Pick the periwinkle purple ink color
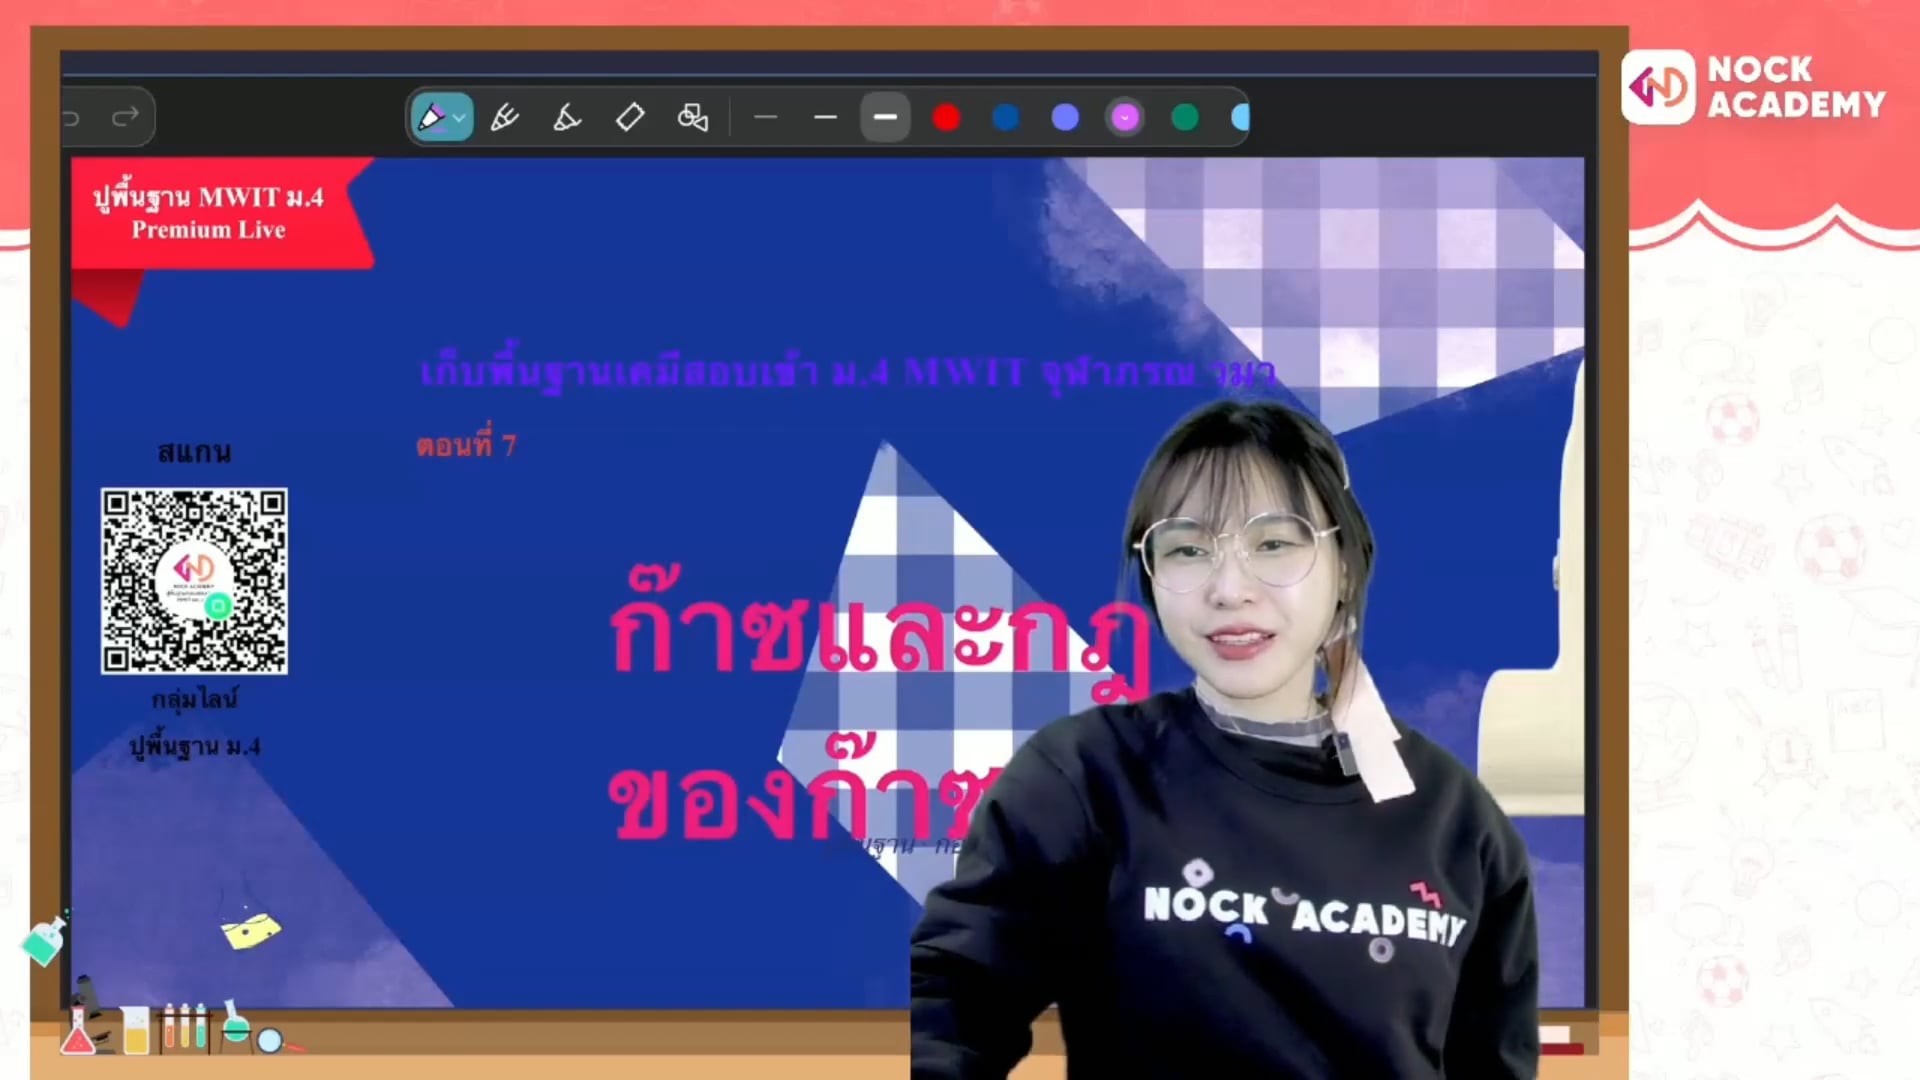 point(1066,118)
